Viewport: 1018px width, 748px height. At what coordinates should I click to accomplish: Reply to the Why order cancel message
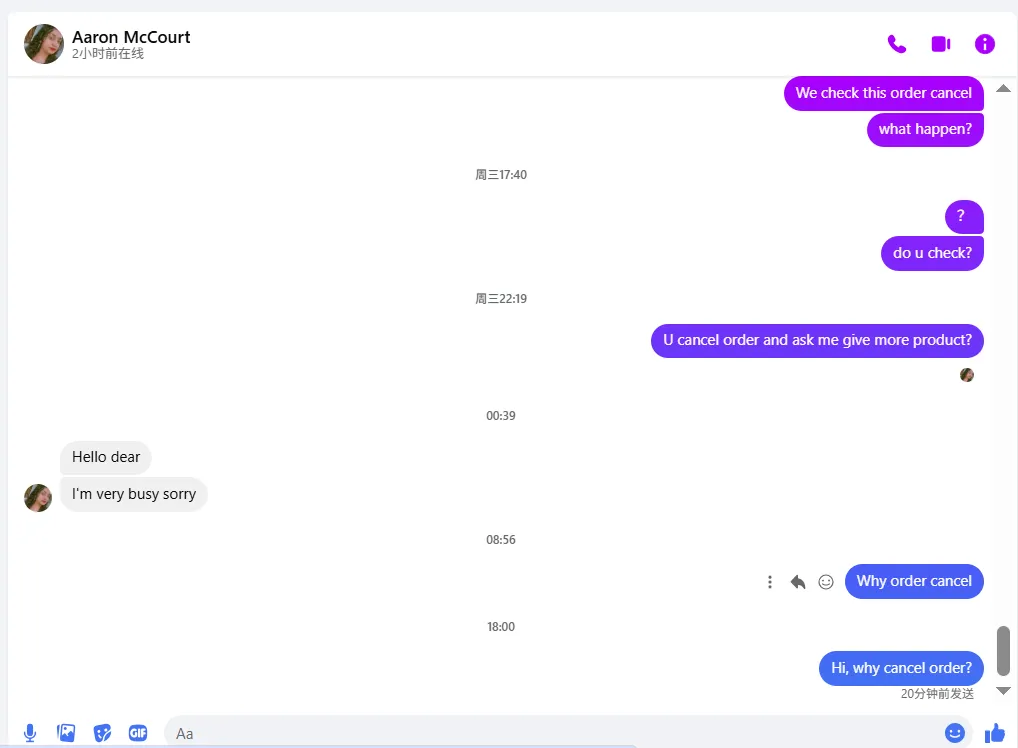[798, 582]
